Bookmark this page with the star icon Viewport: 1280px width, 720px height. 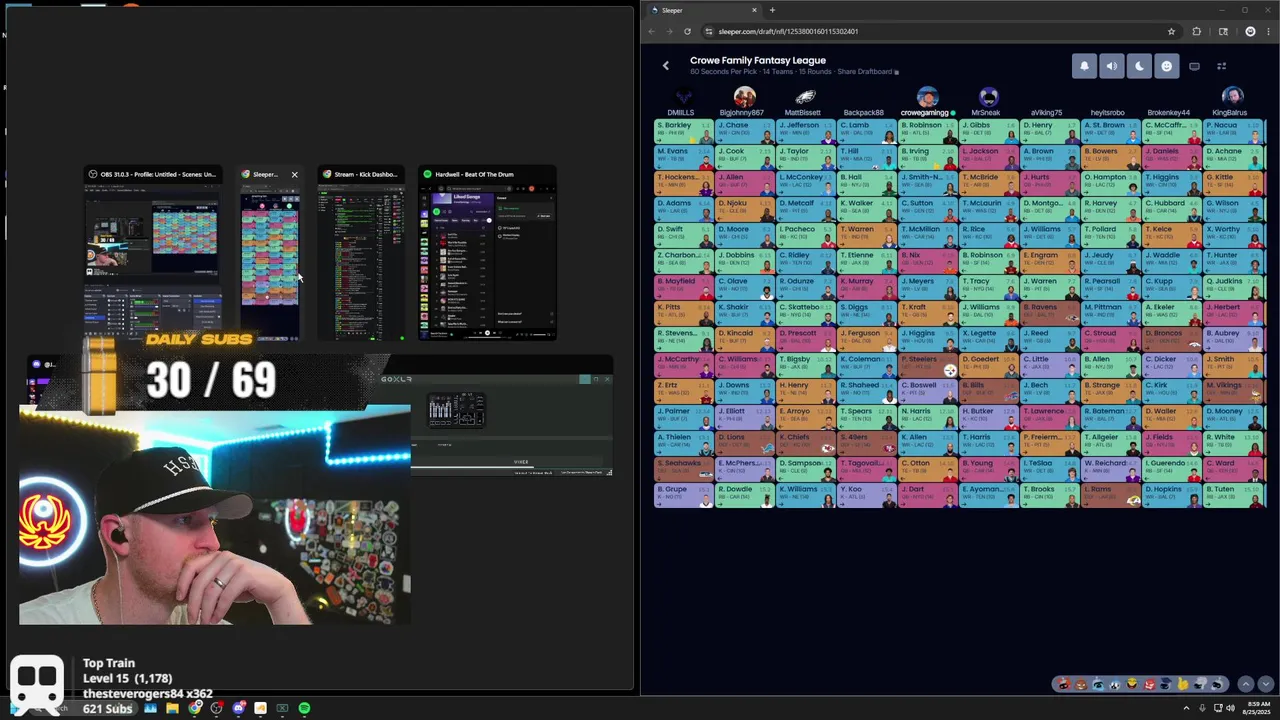[x=1171, y=31]
